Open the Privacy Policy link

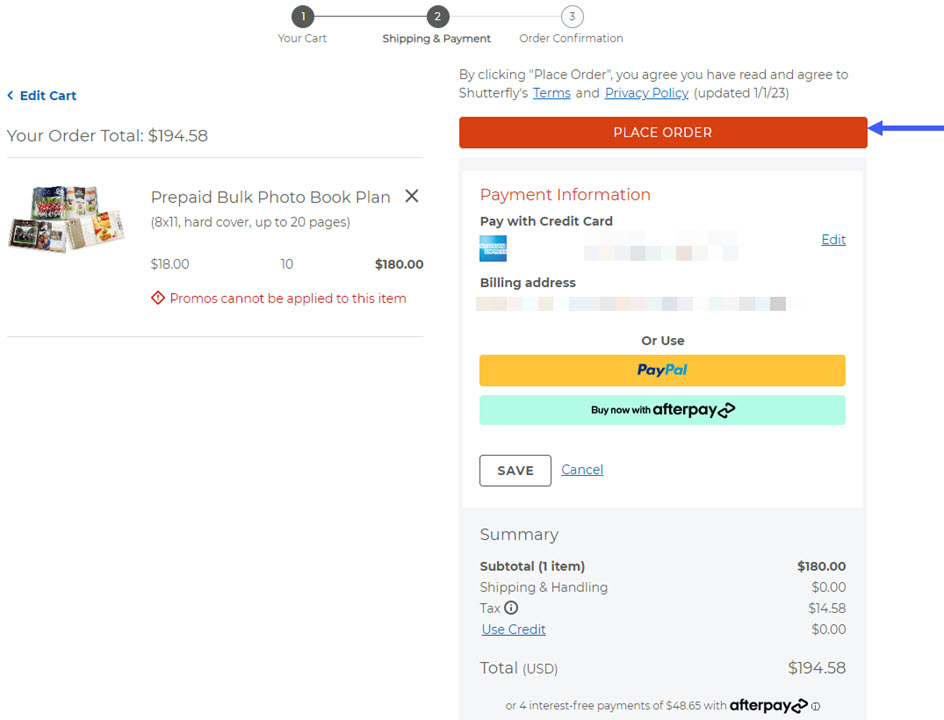pos(646,93)
